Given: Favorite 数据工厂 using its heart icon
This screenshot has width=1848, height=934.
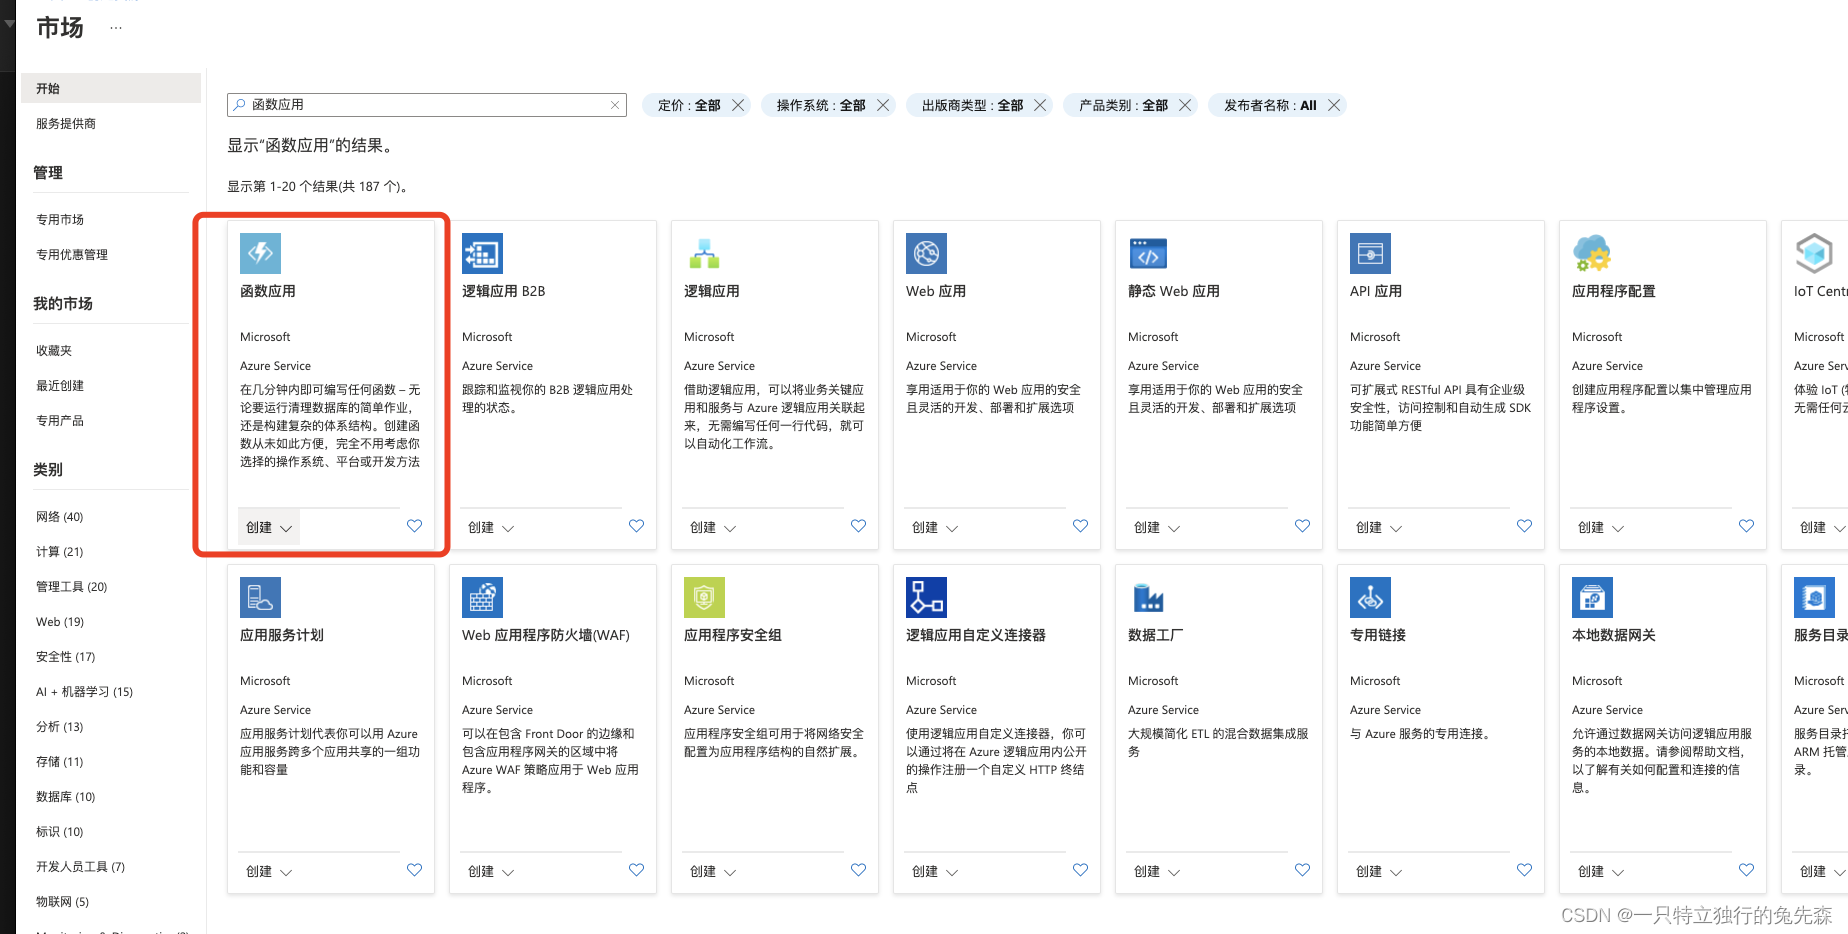Looking at the screenshot, I should pos(1301,870).
